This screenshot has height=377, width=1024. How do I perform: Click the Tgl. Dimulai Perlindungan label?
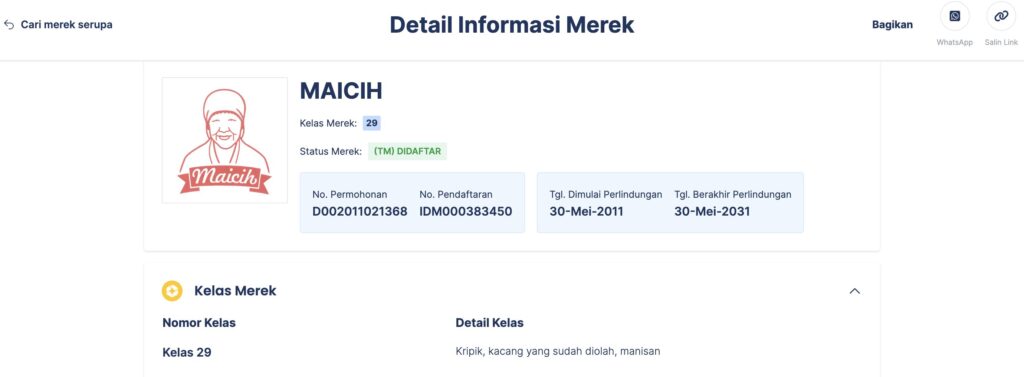point(606,194)
